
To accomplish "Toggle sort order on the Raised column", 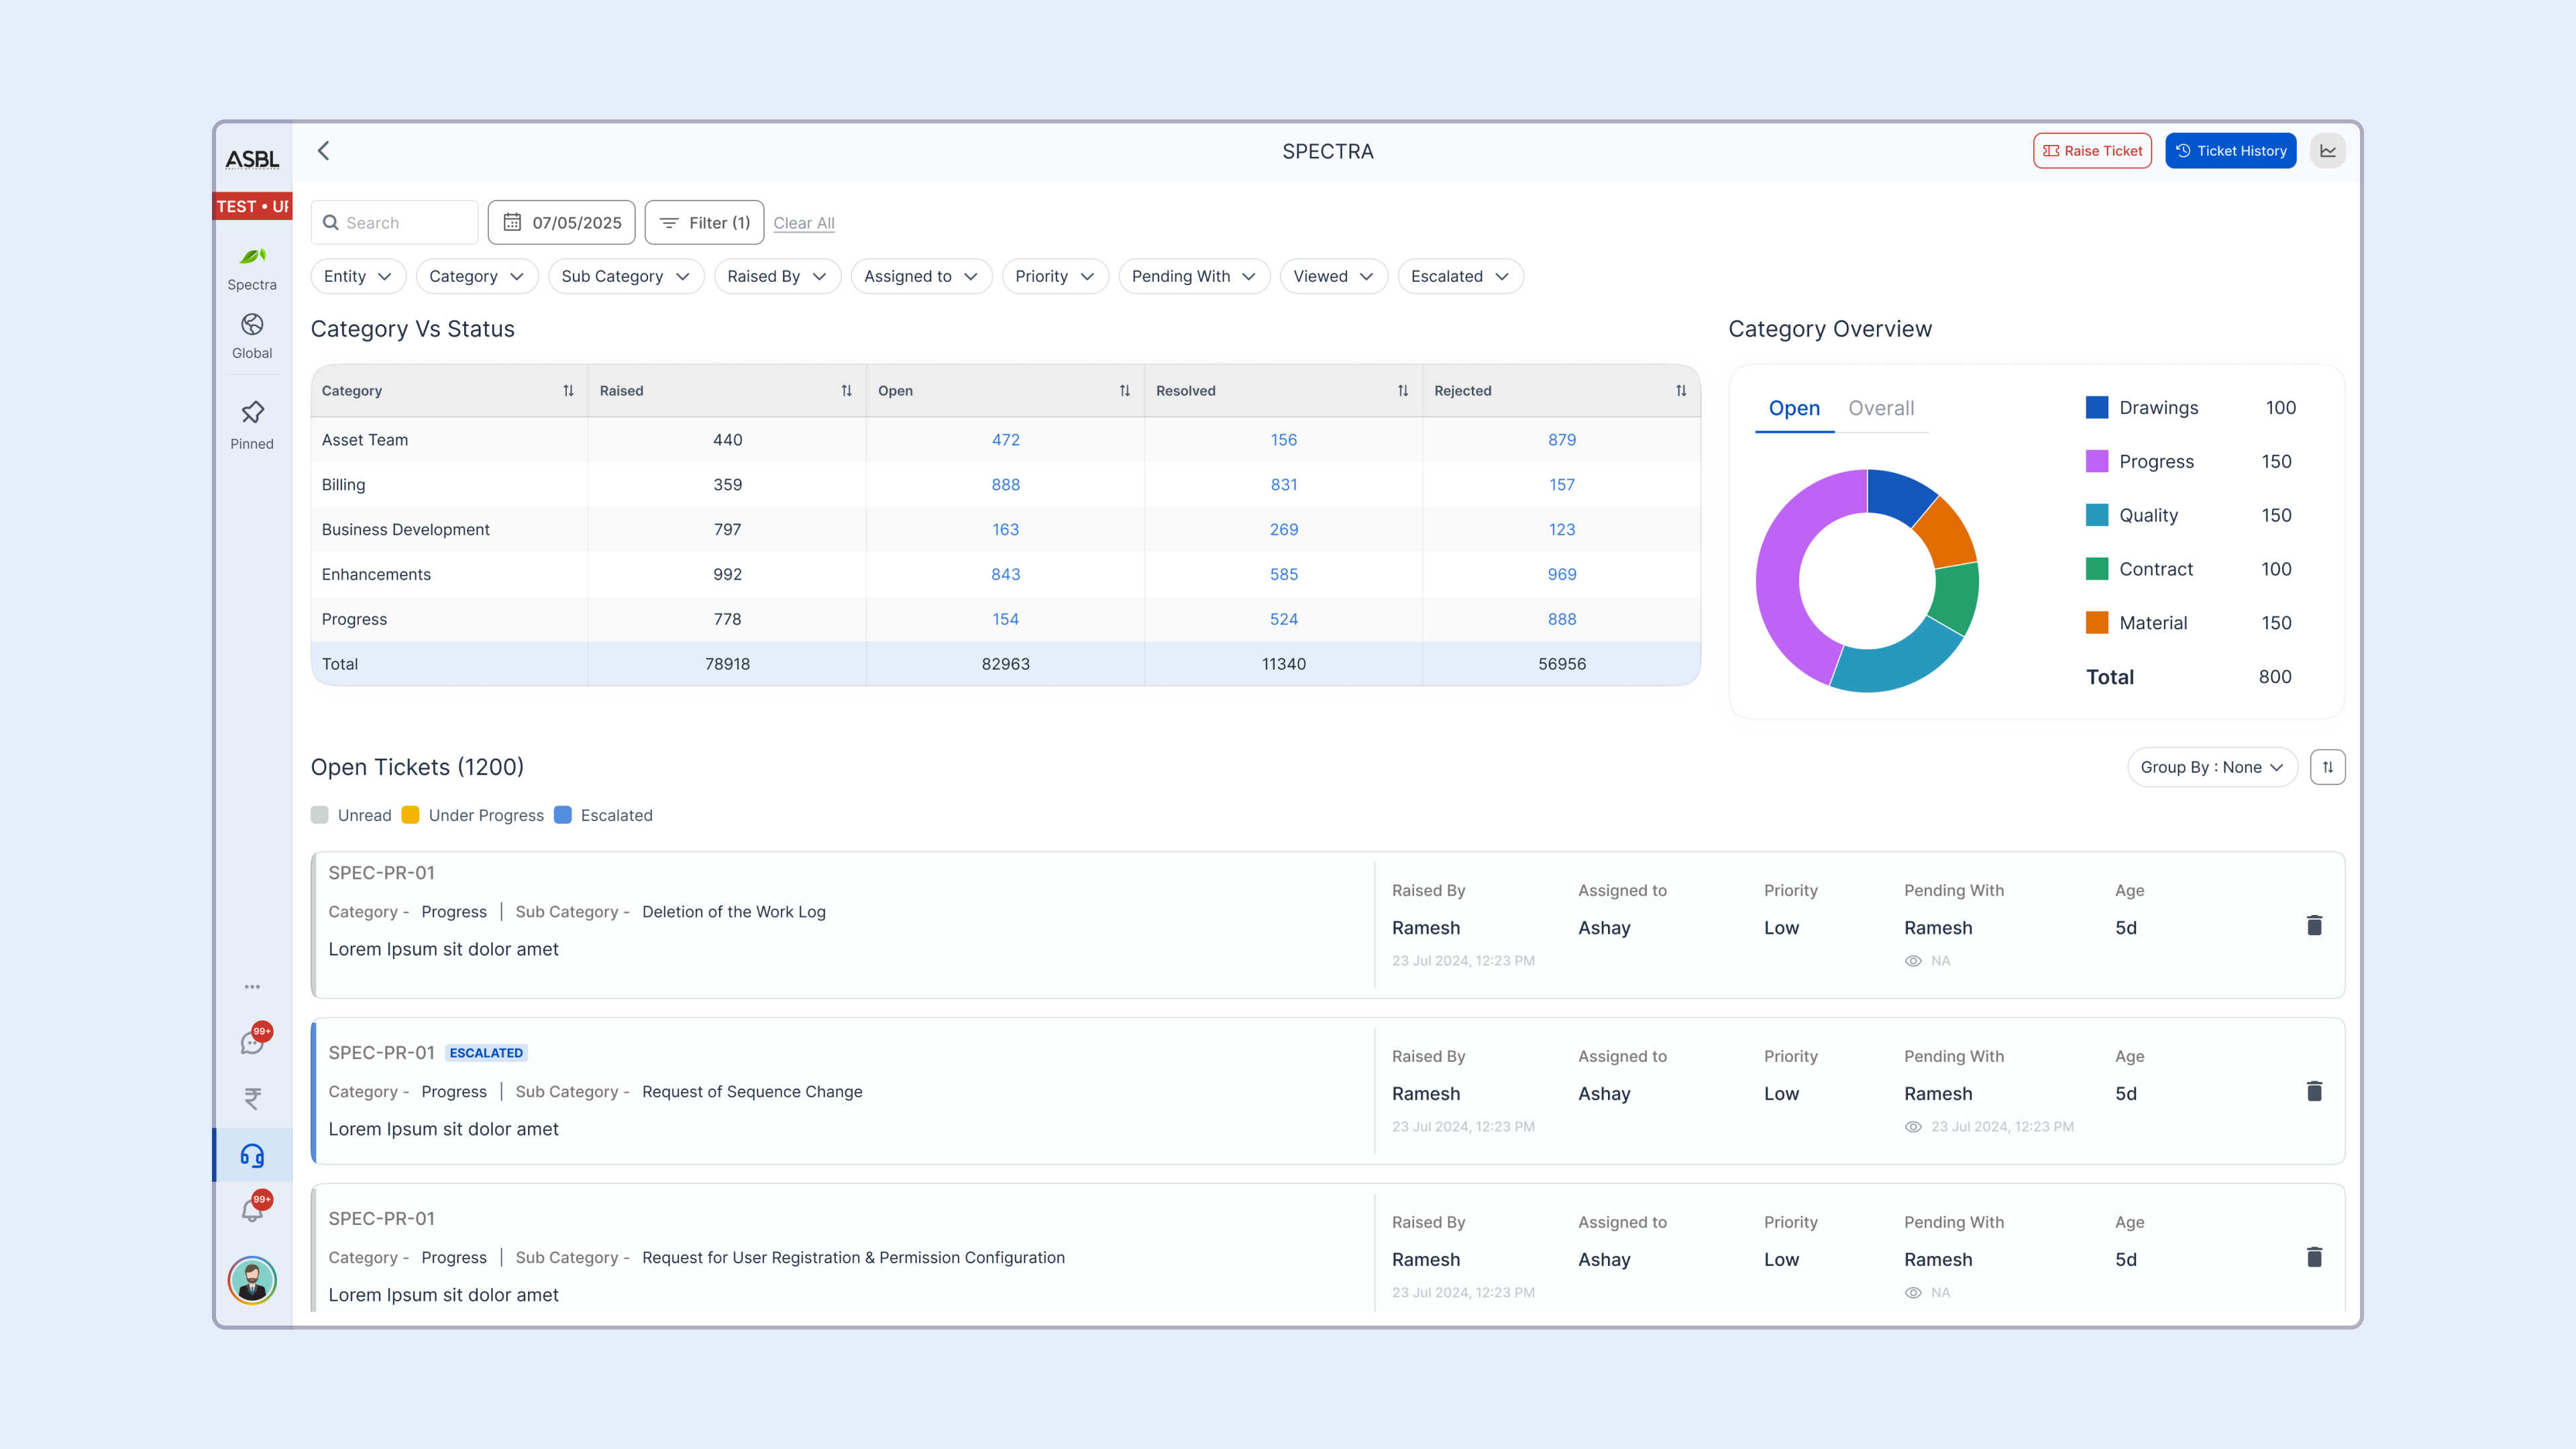I will point(846,391).
